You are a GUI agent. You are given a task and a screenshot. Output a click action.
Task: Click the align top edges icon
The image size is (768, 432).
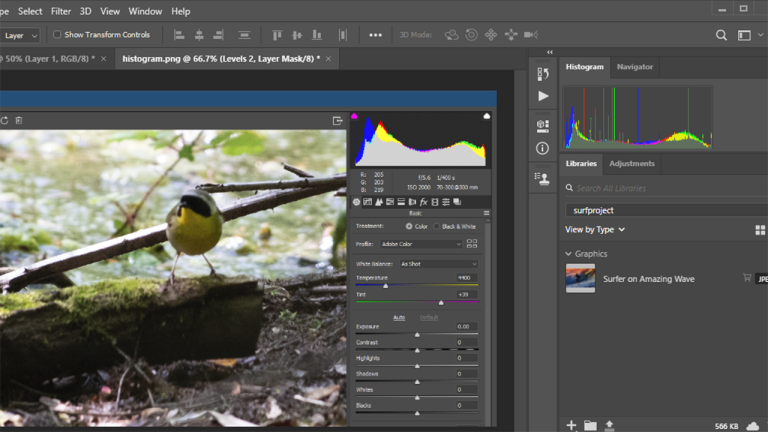[x=277, y=35]
